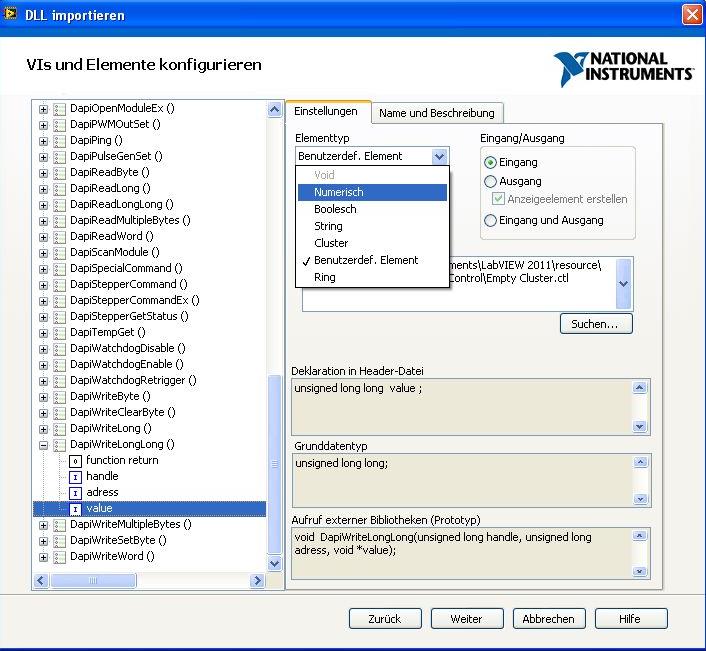Click the Suchen... button
The height and width of the screenshot is (651, 706).
click(595, 324)
